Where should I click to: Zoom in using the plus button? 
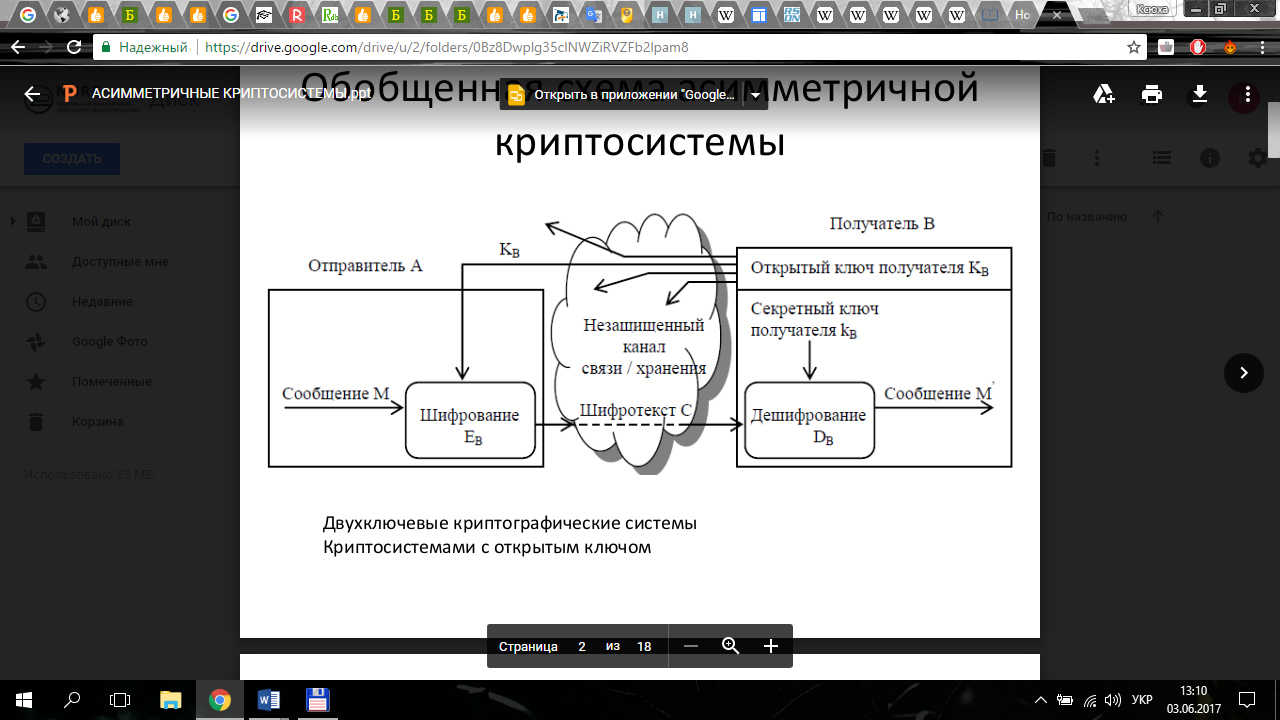[771, 646]
